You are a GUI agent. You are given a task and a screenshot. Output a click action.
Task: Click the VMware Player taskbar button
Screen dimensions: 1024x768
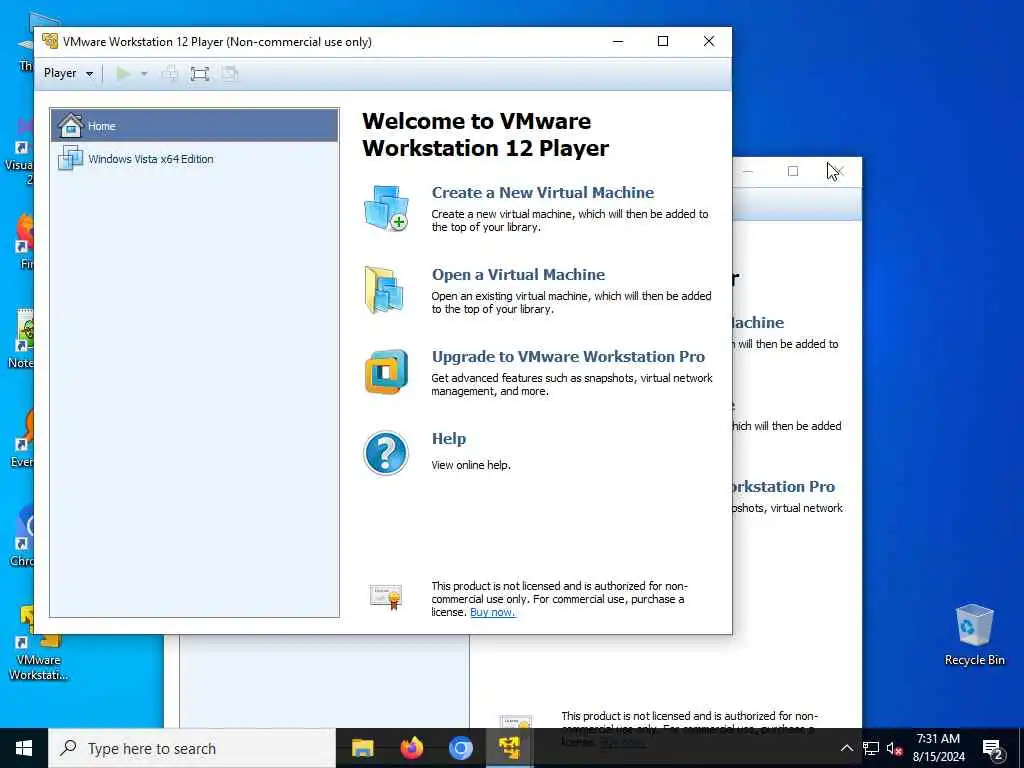coord(509,748)
